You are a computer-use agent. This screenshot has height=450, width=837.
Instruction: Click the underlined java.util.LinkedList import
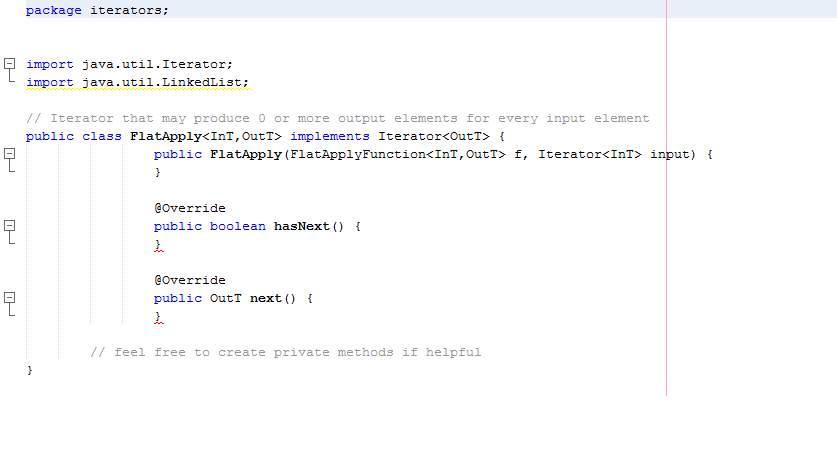click(x=165, y=82)
